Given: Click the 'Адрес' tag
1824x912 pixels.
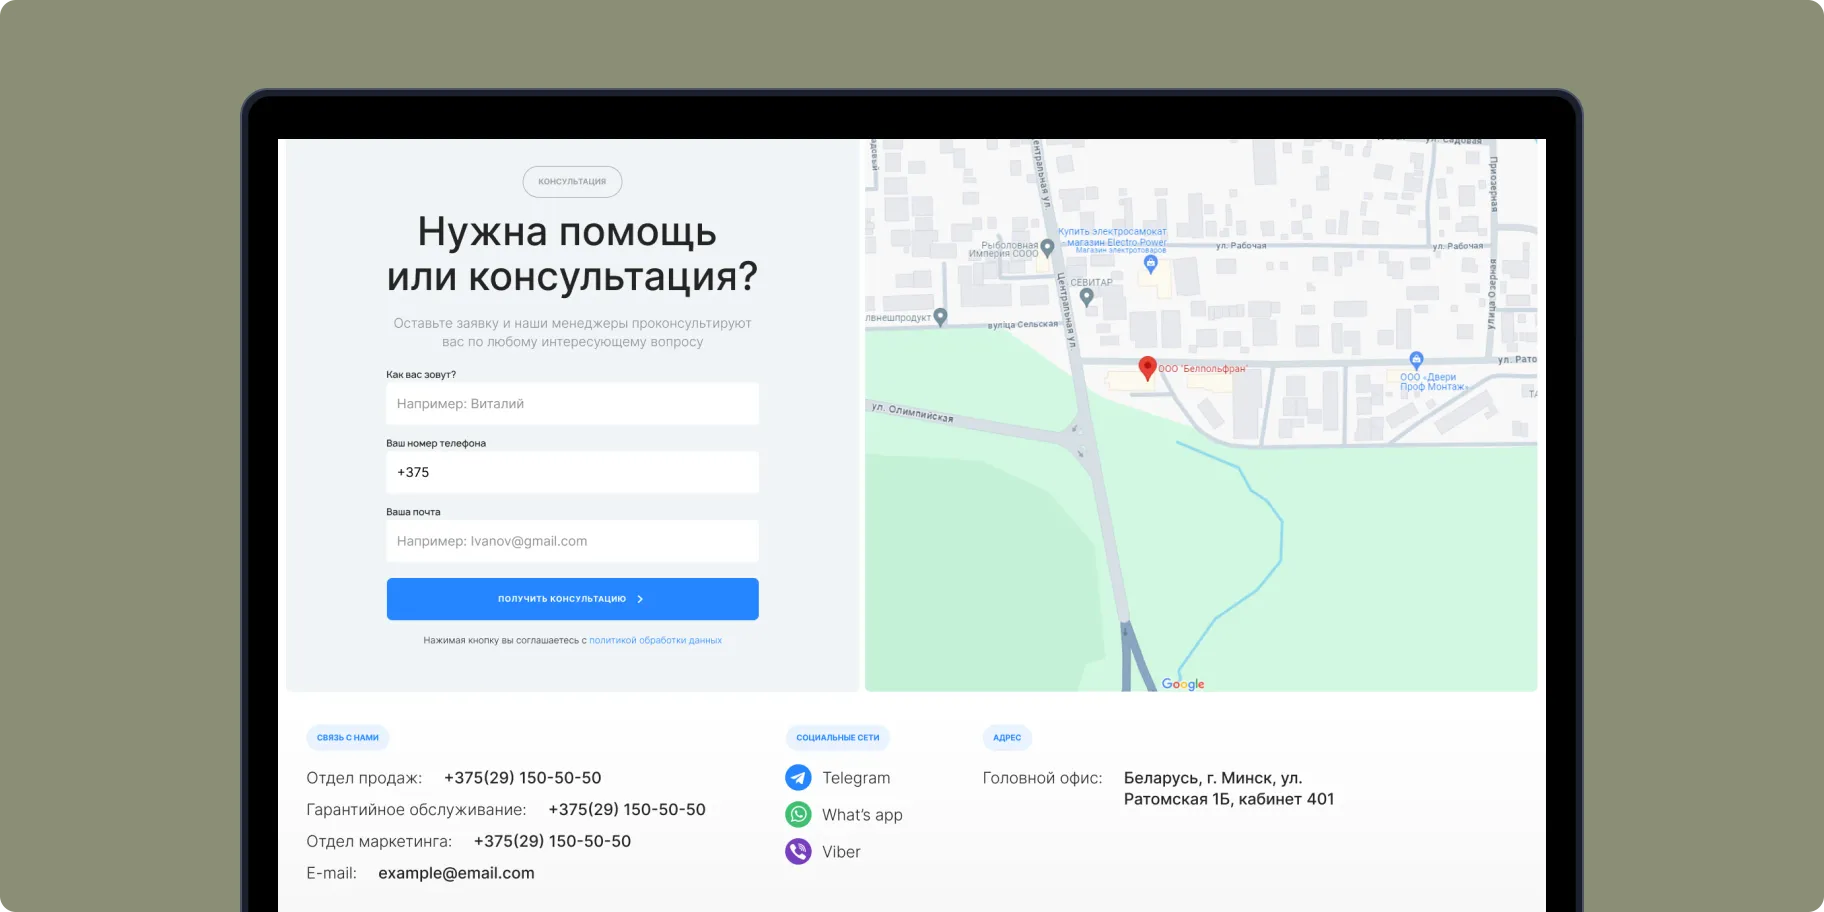Looking at the screenshot, I should click(1007, 738).
